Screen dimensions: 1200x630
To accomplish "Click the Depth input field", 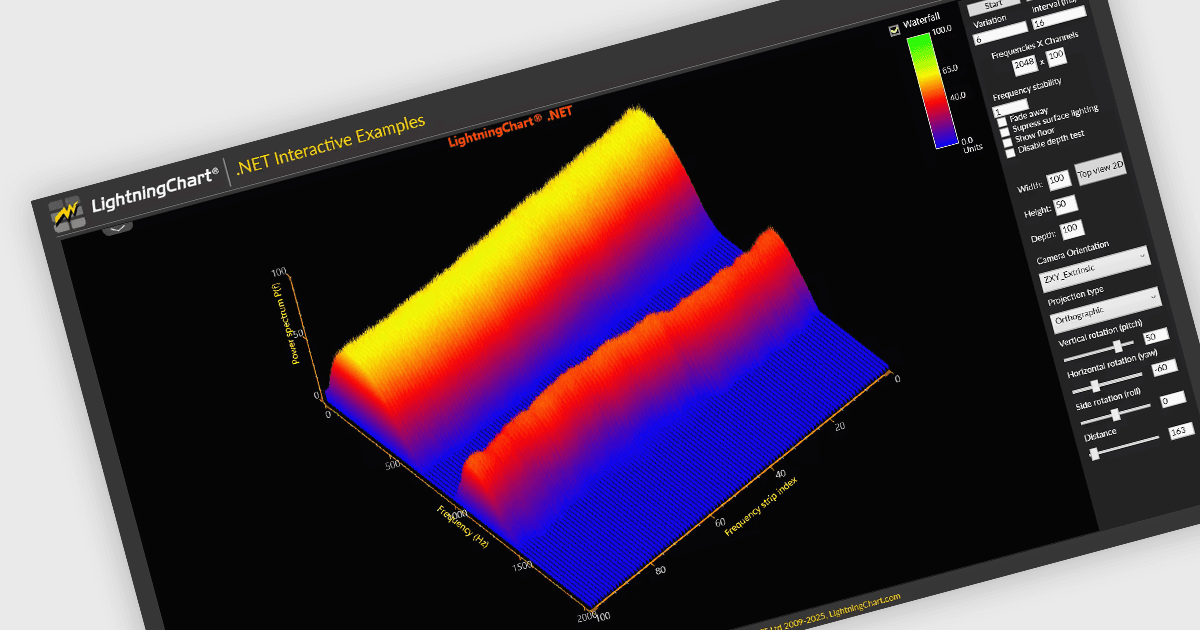I will pos(1072,229).
